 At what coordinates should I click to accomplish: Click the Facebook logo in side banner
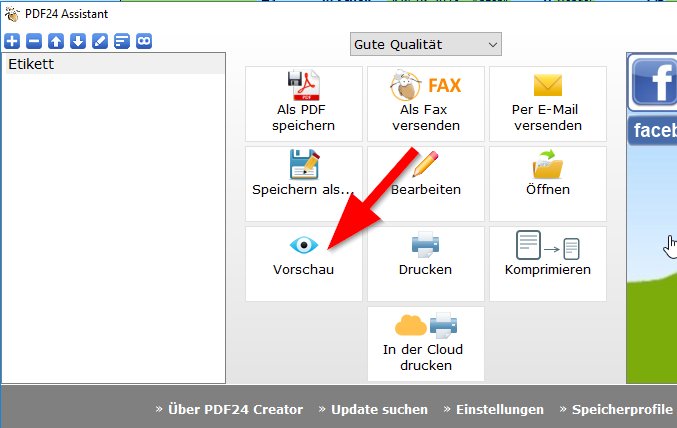(655, 82)
